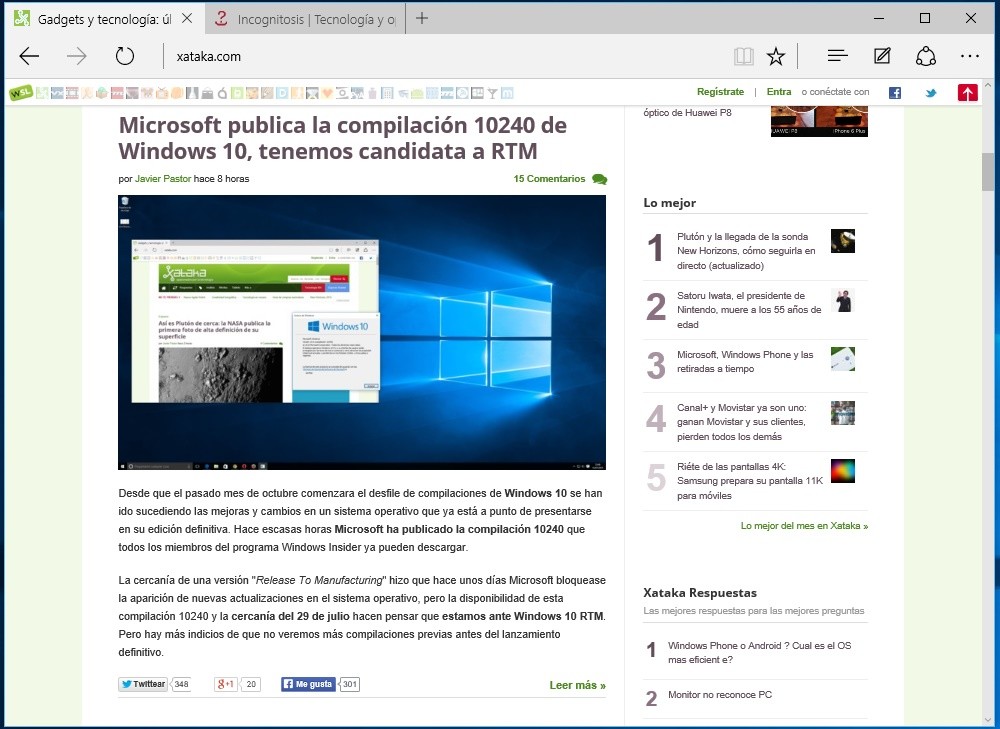Click the apple site icon in network bar
Viewport: 1000px width, 729px height.
coord(222,94)
